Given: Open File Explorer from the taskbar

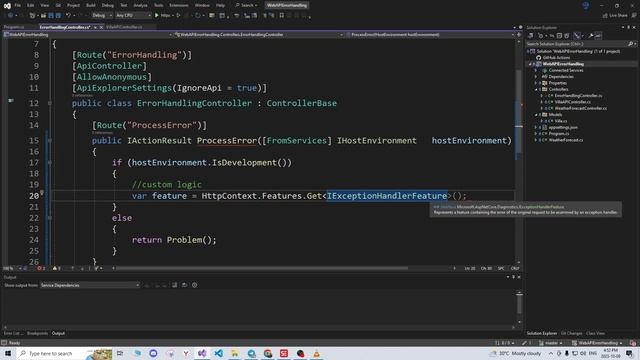Looking at the screenshot, I should (x=235, y=353).
